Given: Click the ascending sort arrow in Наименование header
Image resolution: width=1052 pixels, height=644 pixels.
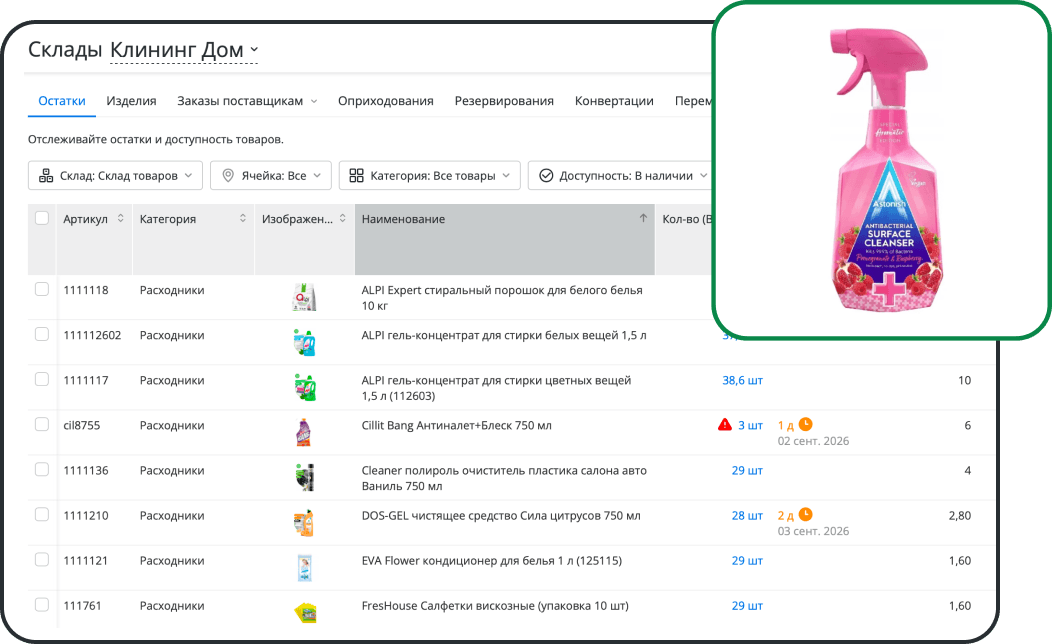Looking at the screenshot, I should coord(643,218).
